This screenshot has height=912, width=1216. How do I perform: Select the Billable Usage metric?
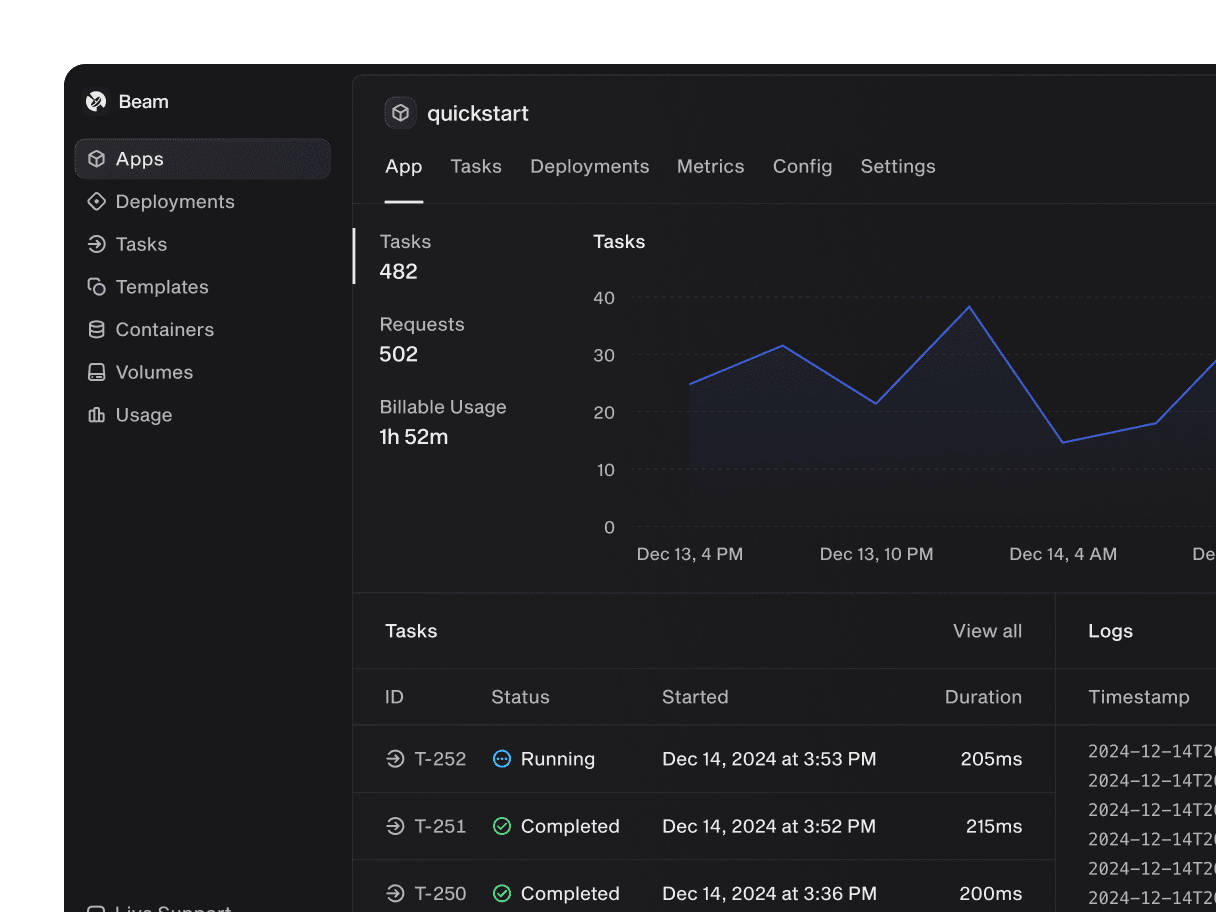442,422
